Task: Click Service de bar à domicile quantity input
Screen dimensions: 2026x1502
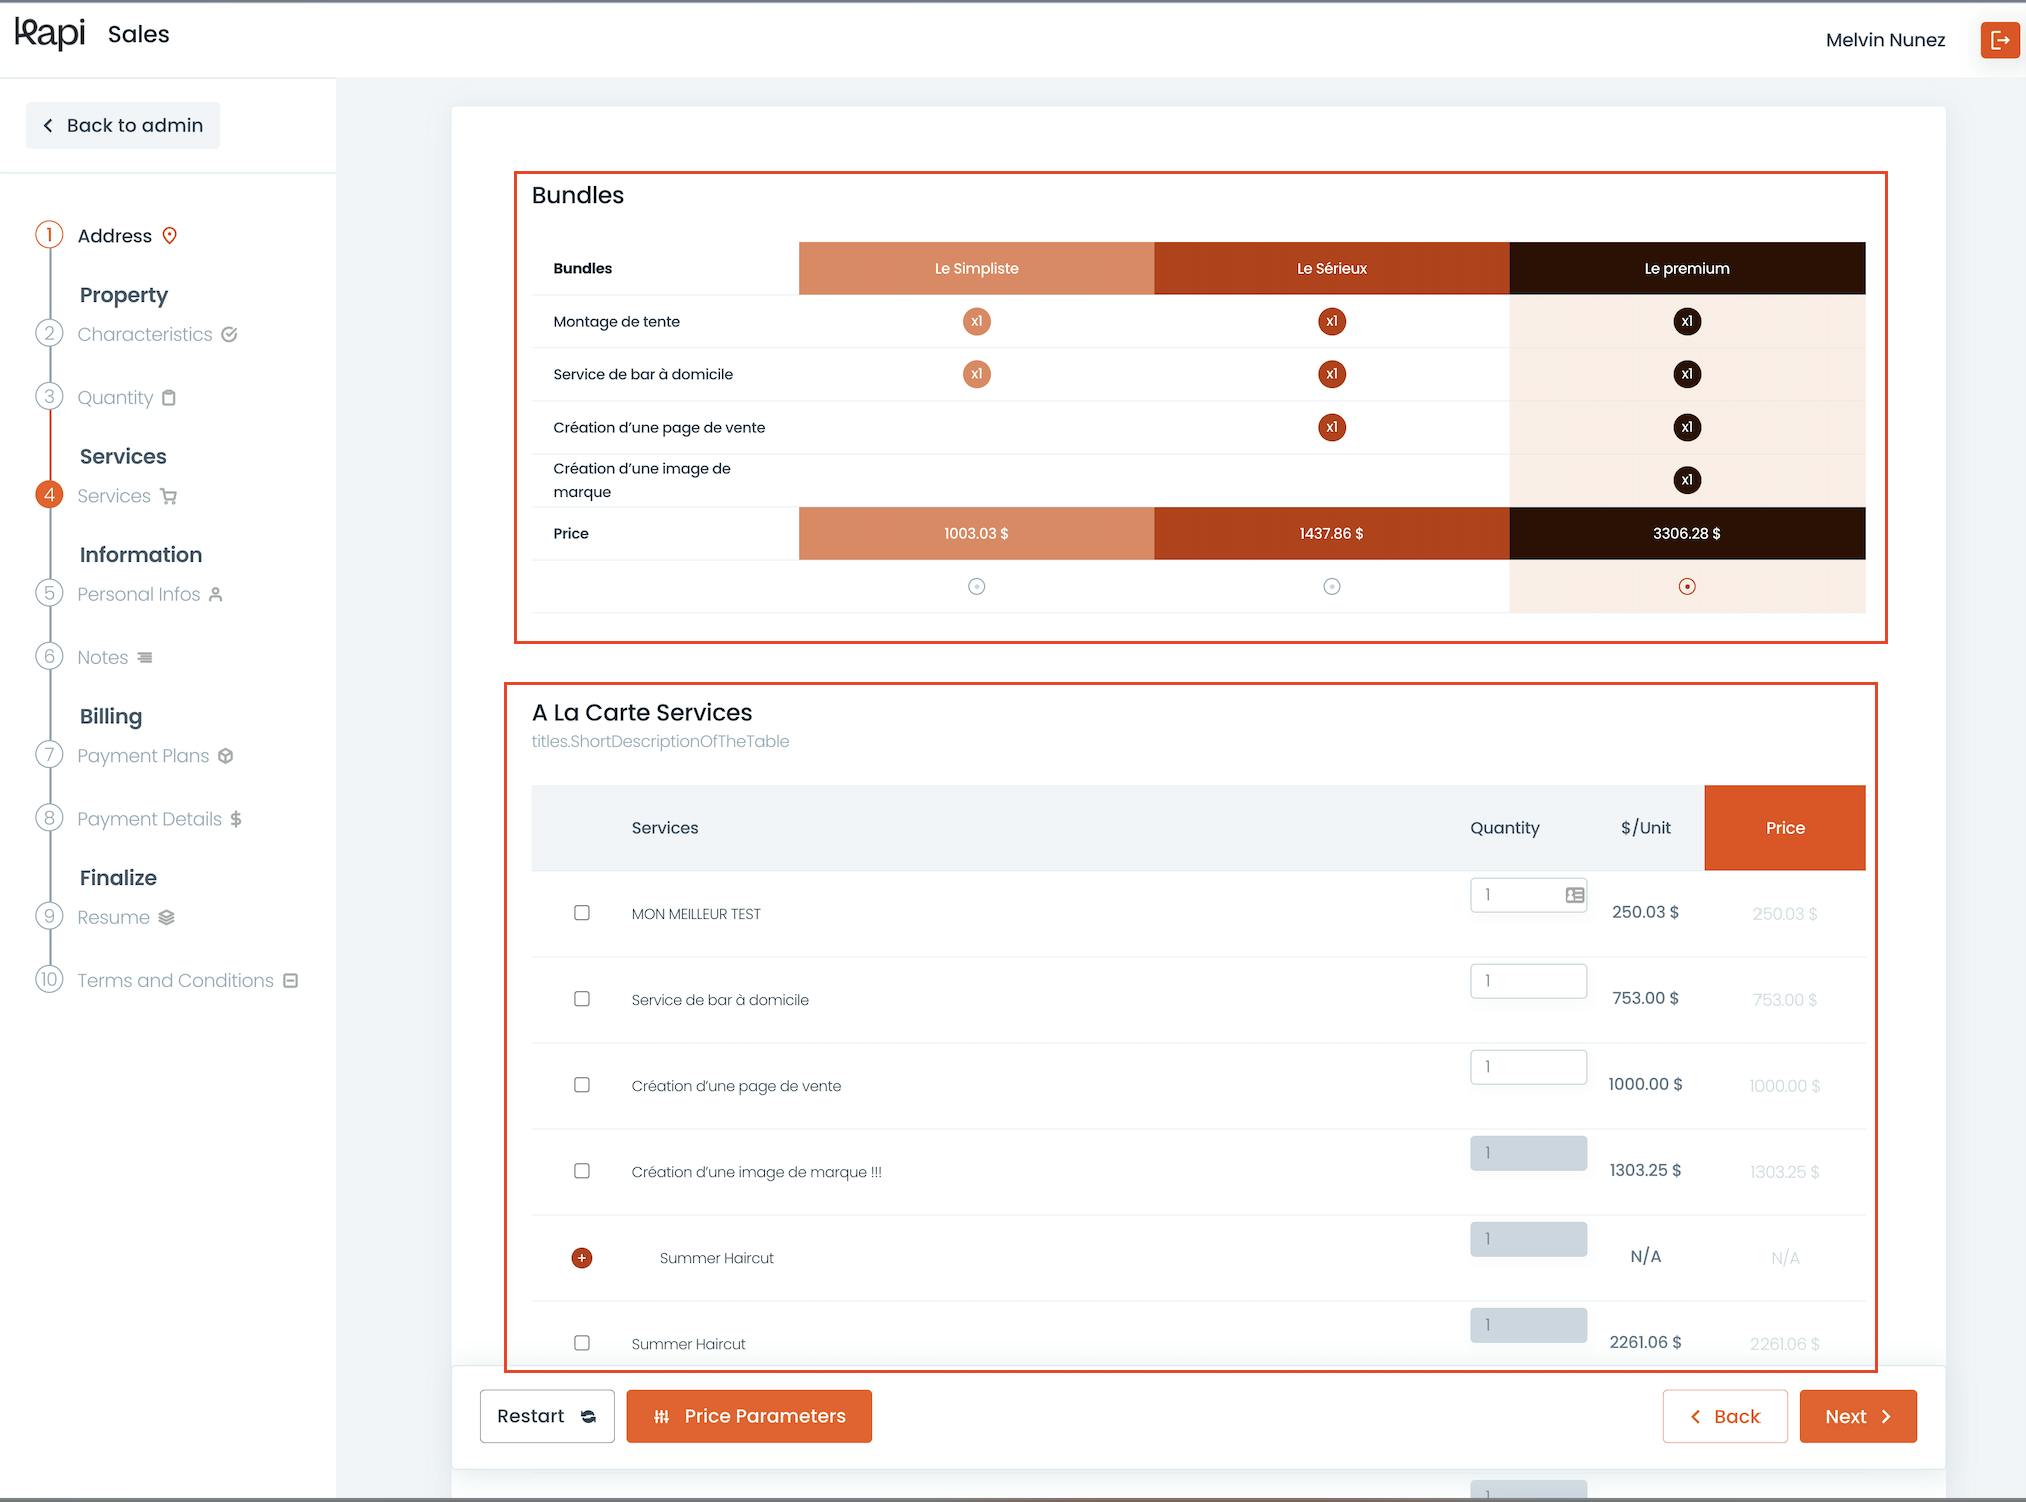Action: 1528,981
